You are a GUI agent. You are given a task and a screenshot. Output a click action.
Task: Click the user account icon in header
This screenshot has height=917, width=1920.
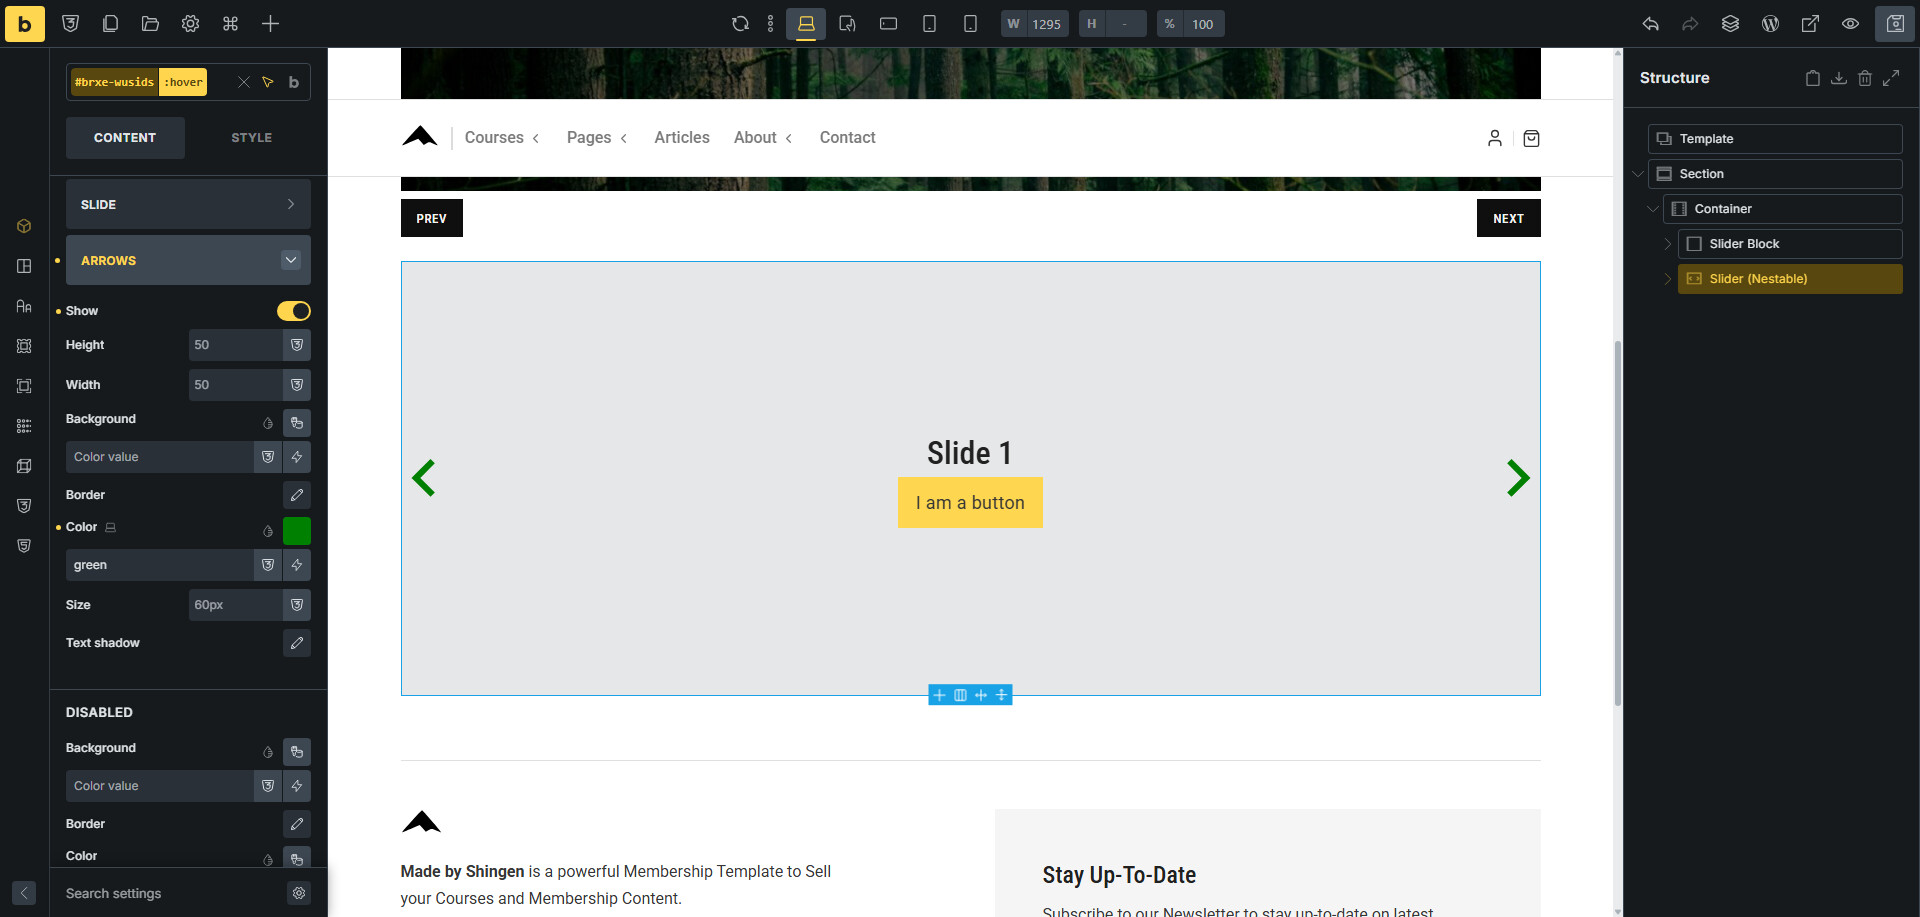[x=1494, y=138]
